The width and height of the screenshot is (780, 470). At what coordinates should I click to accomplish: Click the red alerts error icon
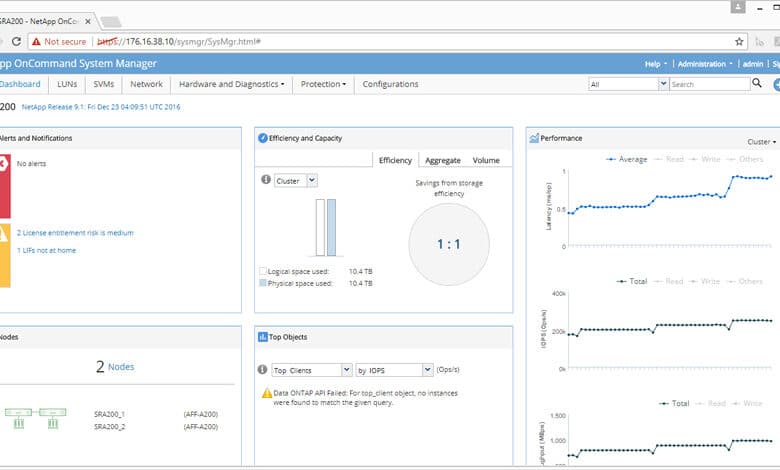3,164
